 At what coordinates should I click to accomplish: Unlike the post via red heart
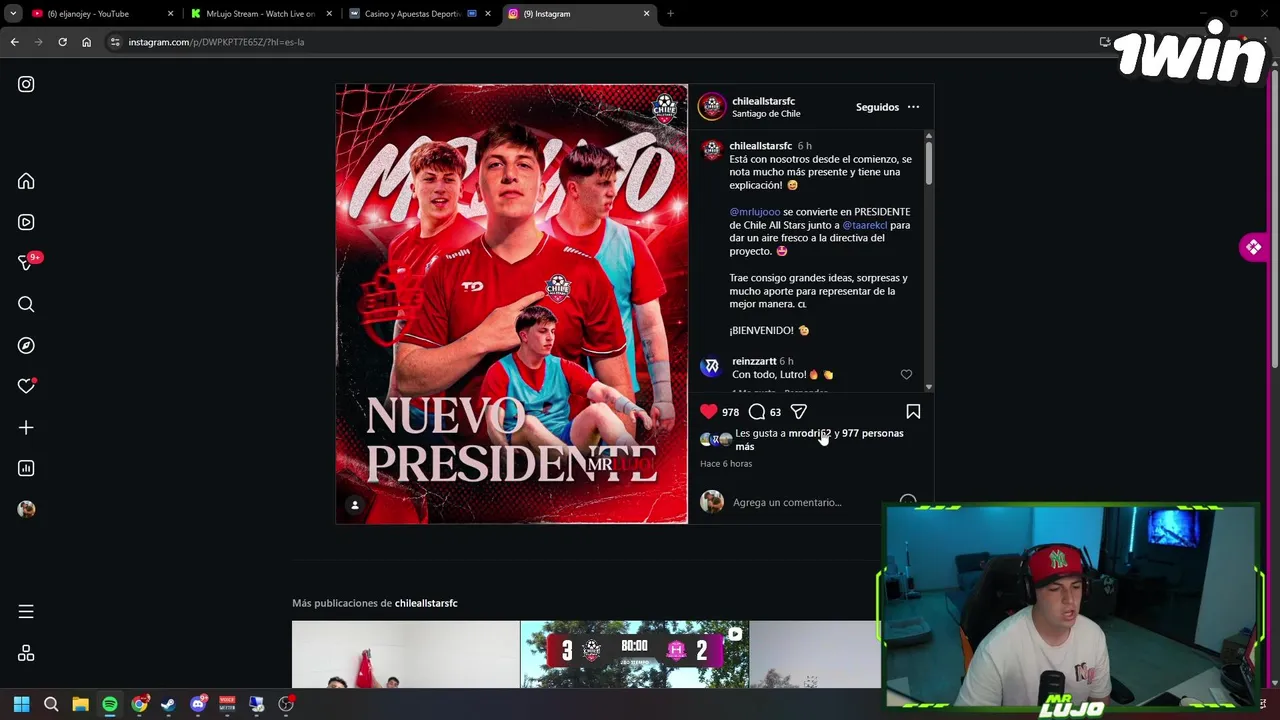point(708,411)
